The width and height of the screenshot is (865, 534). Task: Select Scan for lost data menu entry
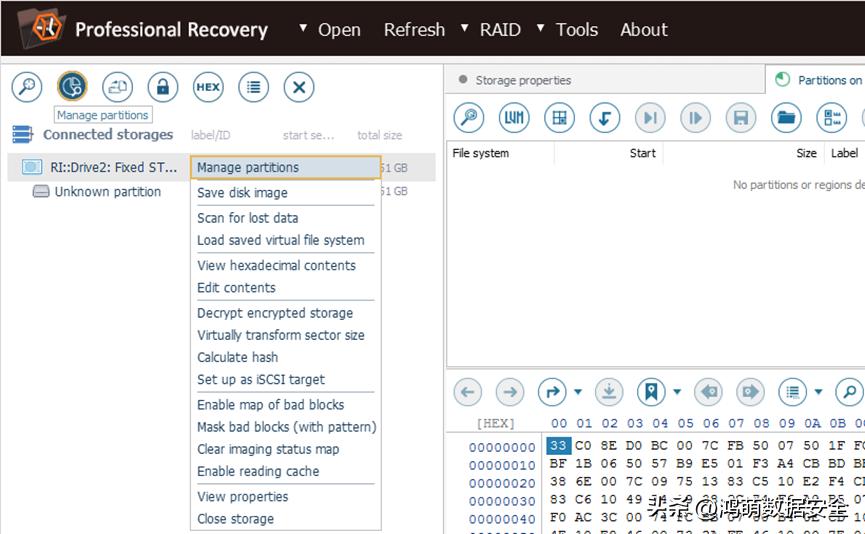pyautogui.click(x=247, y=218)
